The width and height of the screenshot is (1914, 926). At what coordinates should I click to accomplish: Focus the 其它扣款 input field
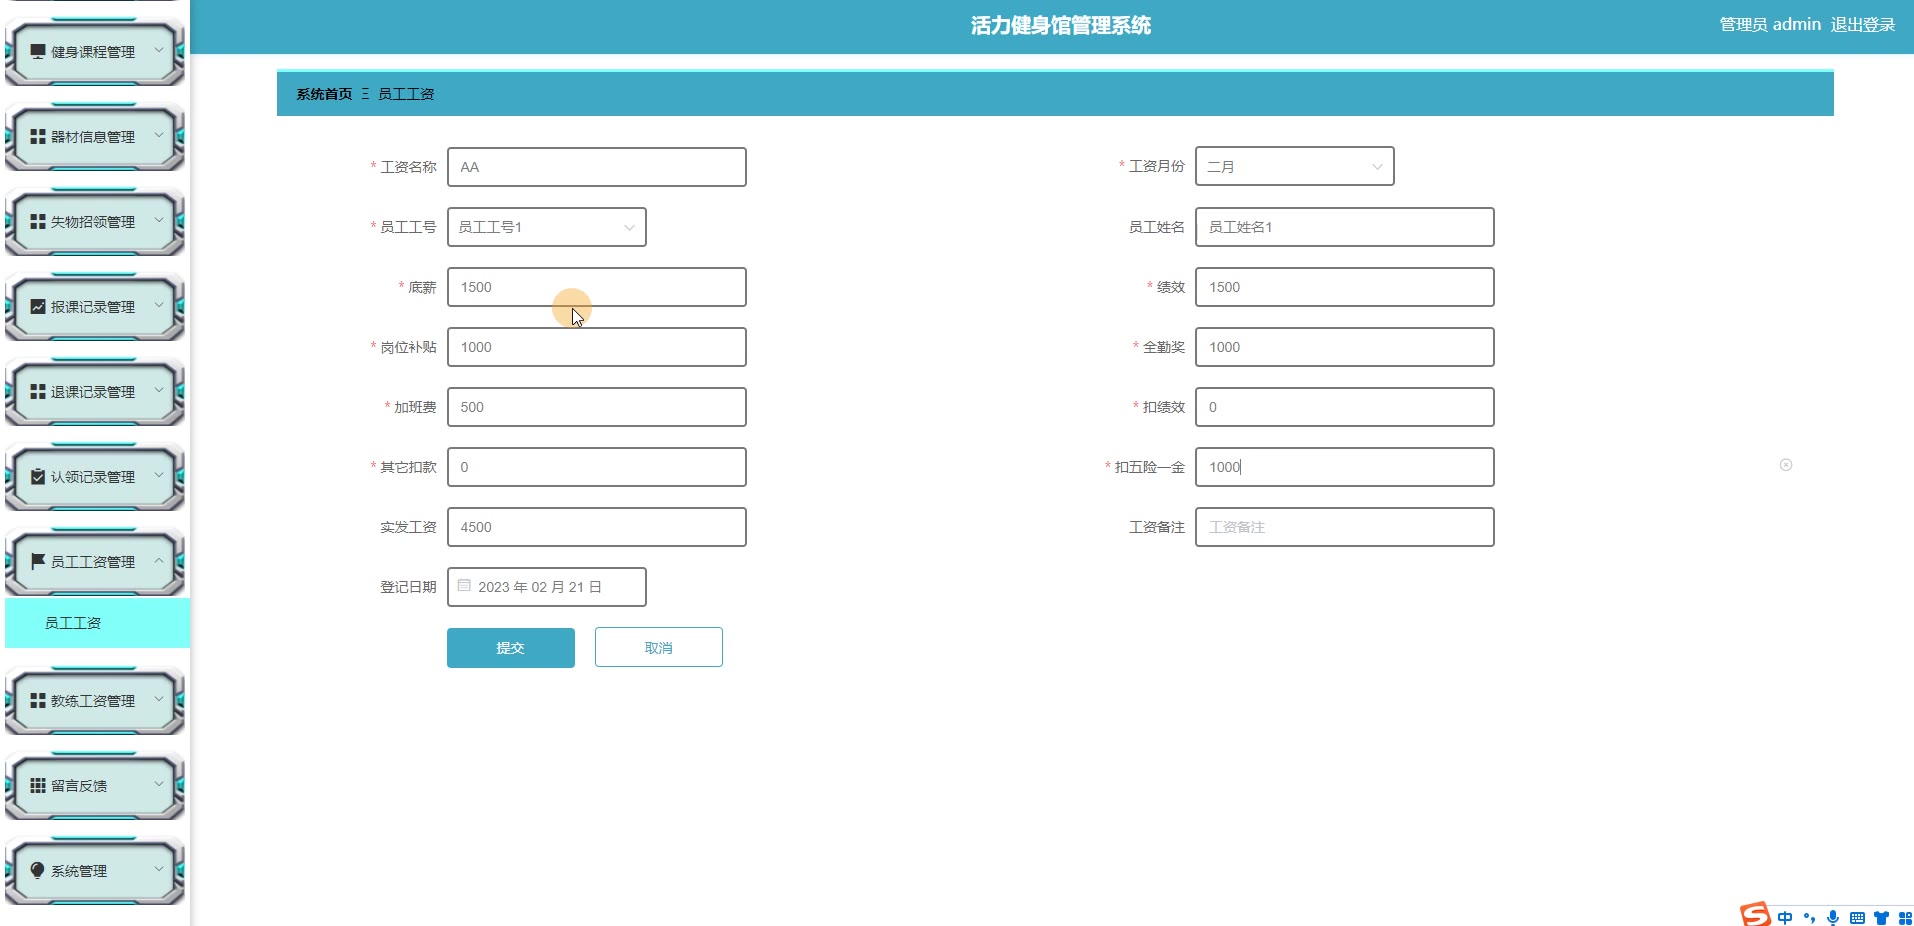(x=596, y=467)
